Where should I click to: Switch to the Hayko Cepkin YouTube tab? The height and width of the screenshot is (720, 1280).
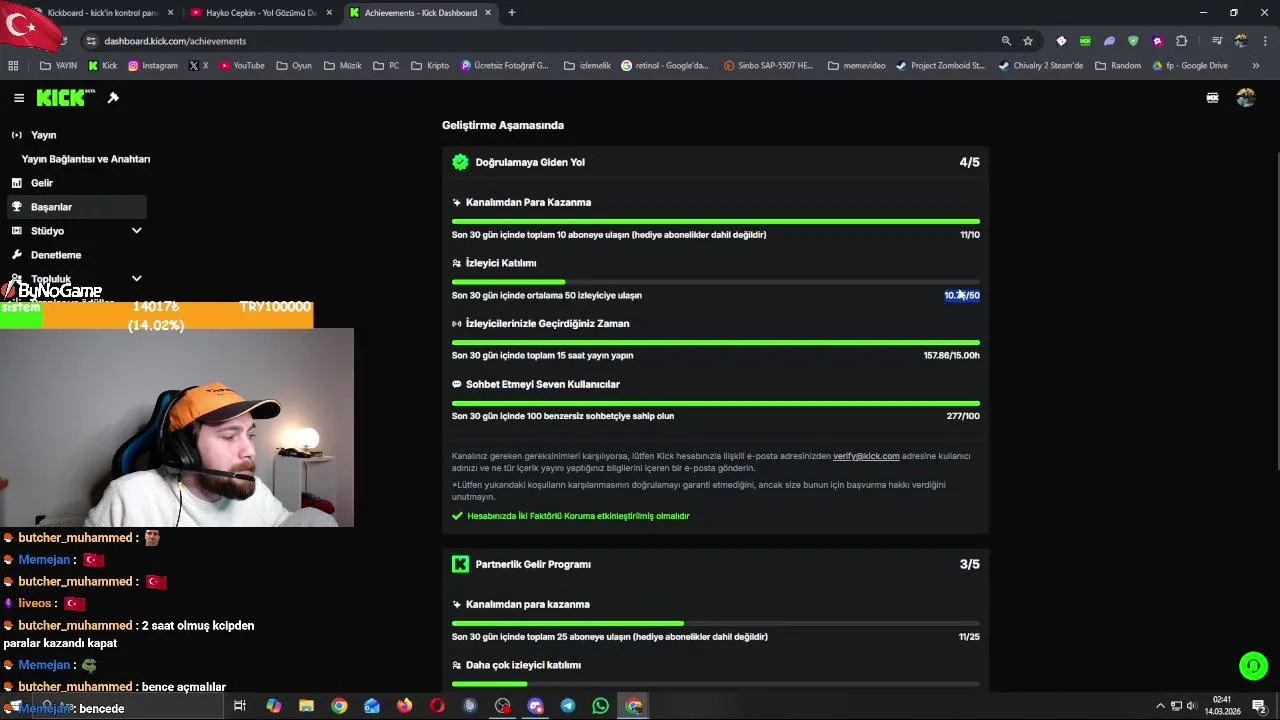pos(260,13)
